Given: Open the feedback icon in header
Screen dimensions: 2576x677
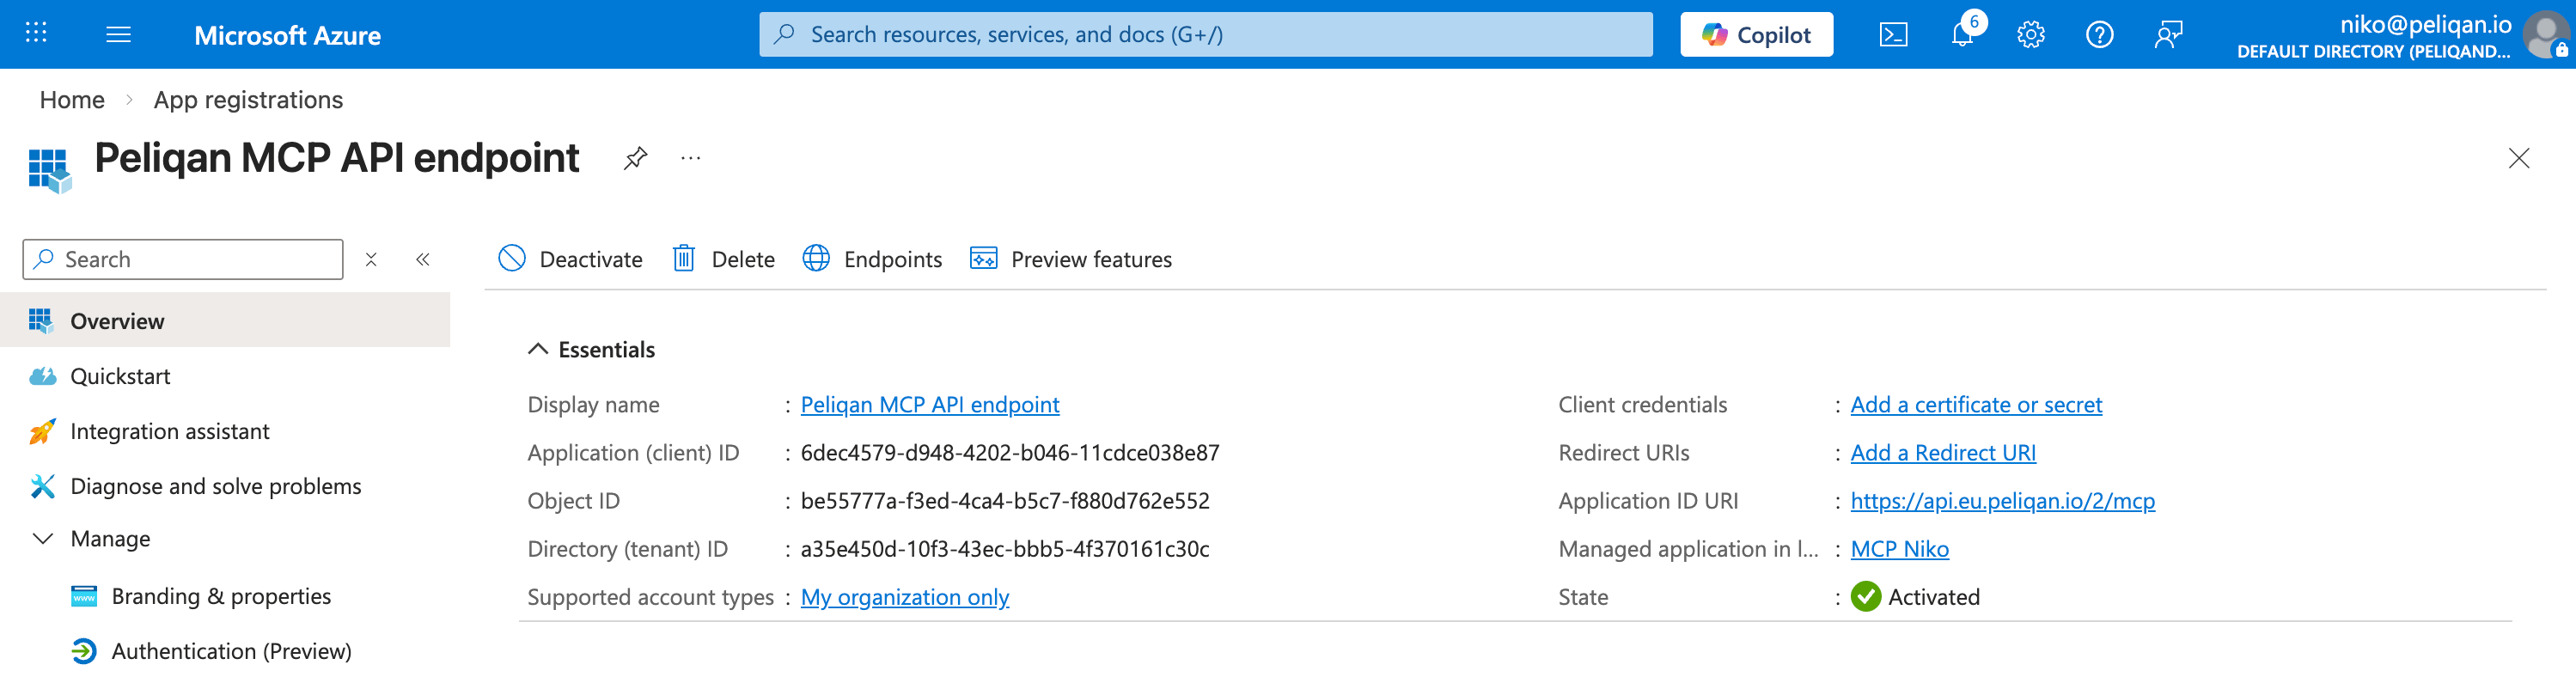Looking at the screenshot, I should click(2168, 35).
